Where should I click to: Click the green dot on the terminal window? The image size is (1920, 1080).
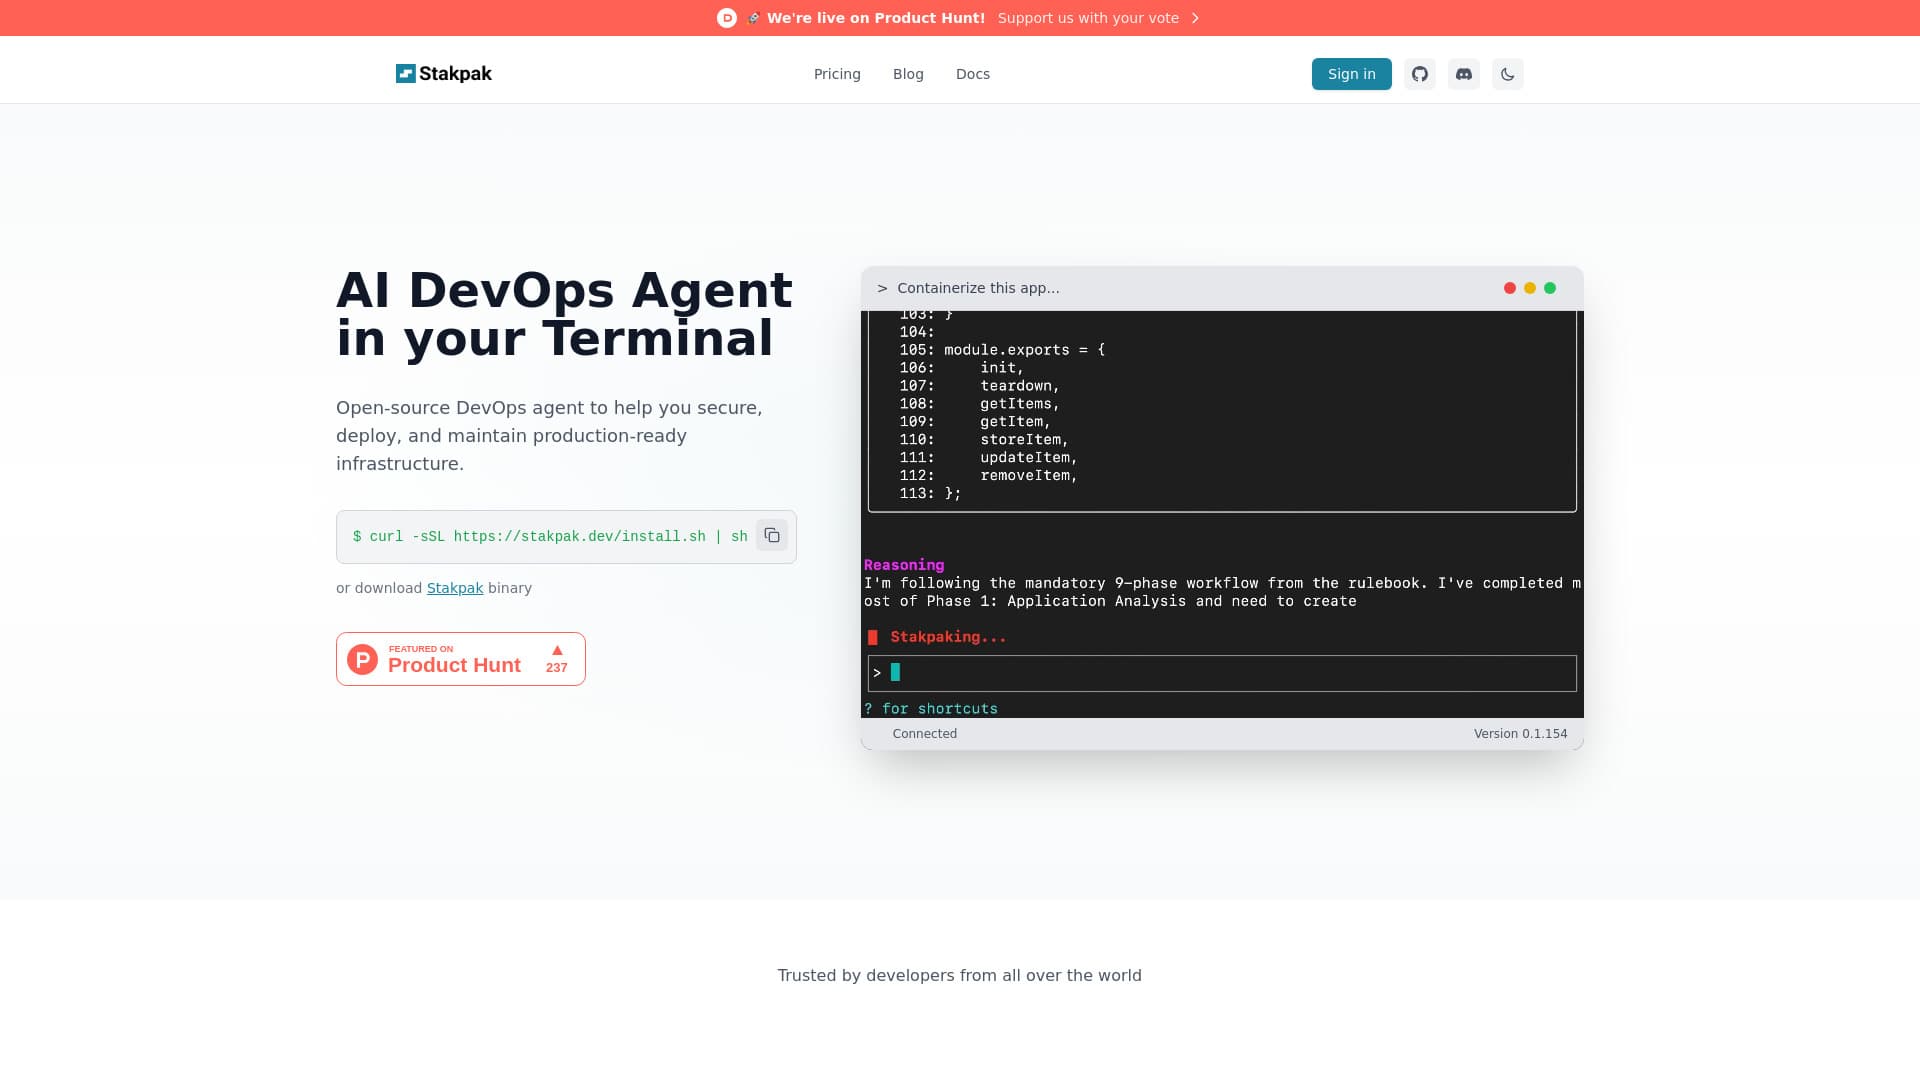click(1551, 287)
